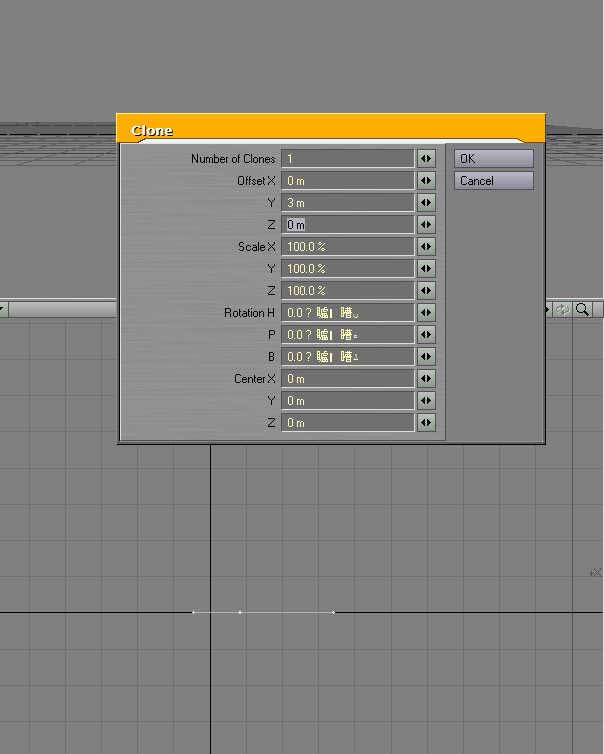This screenshot has width=604, height=754.
Task: Click the arrow button beside Offset Y
Action: [x=427, y=203]
